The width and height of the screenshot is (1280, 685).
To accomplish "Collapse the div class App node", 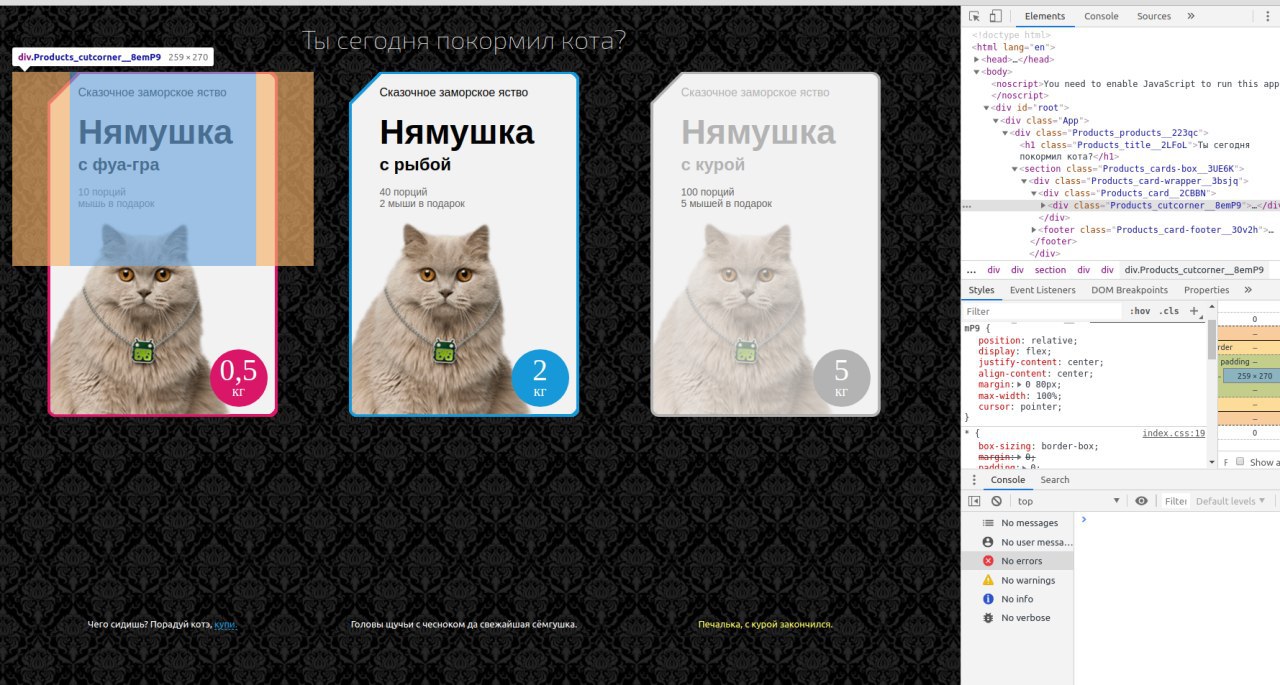I will [x=996, y=120].
